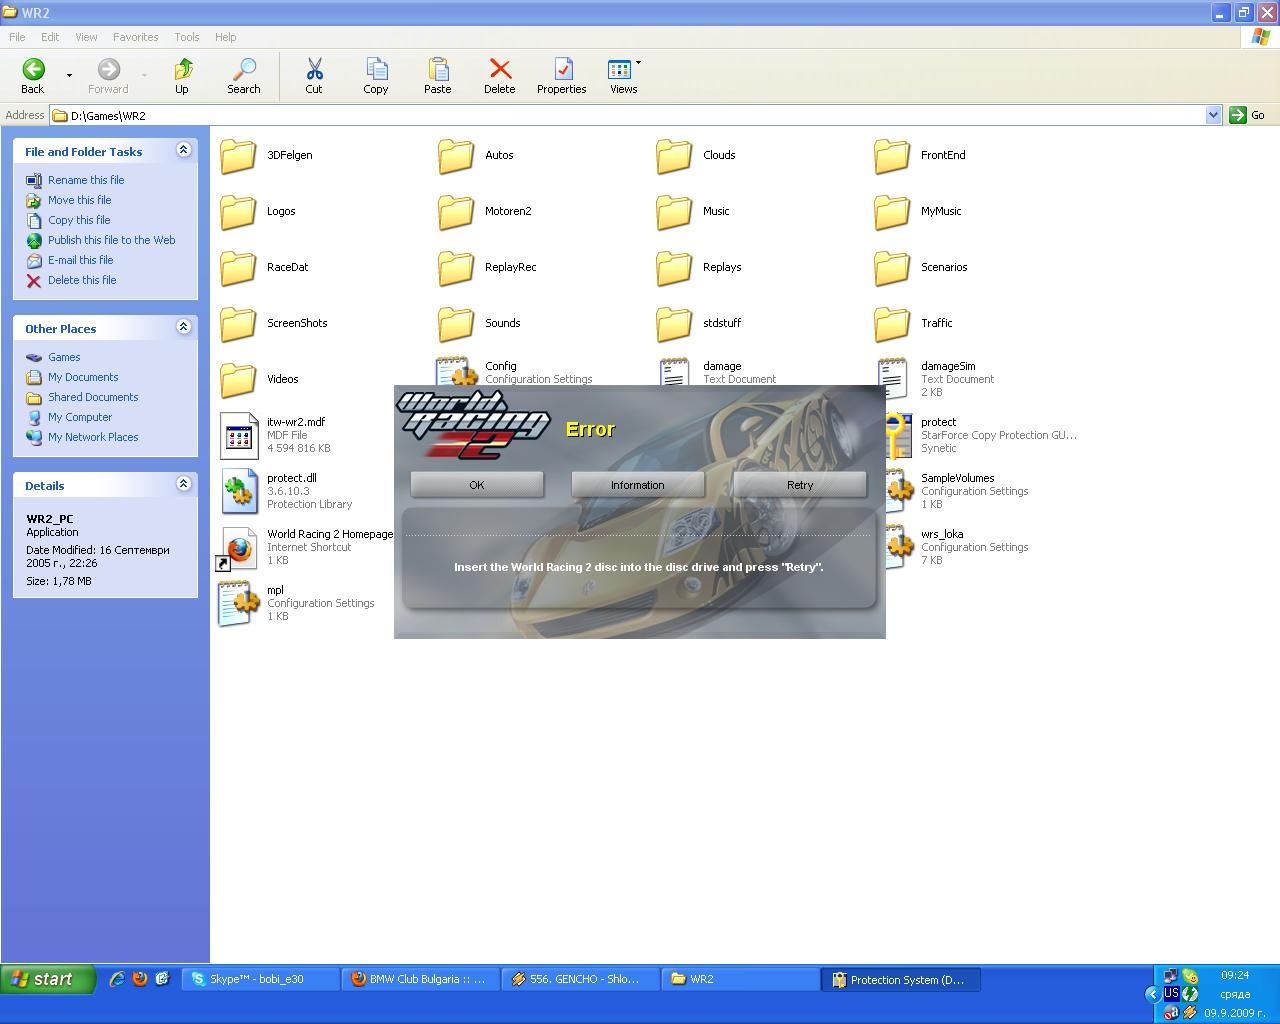Open Games in Other Places
This screenshot has height=1024, width=1280.
click(64, 357)
